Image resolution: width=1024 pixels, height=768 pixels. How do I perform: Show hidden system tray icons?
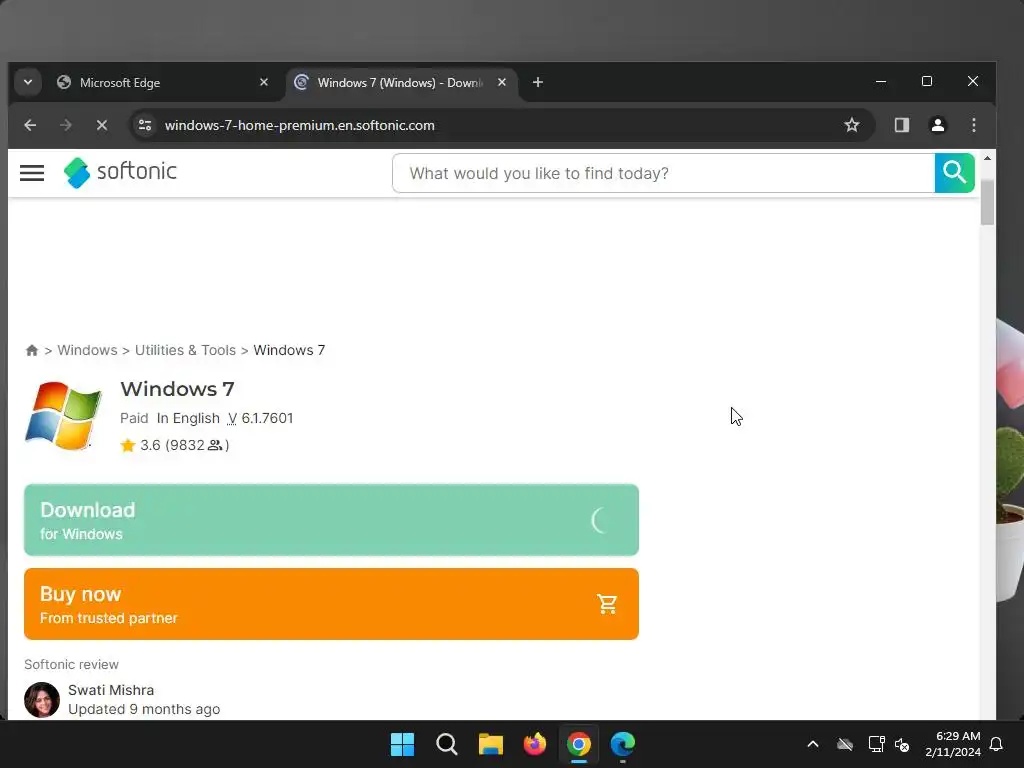[813, 744]
